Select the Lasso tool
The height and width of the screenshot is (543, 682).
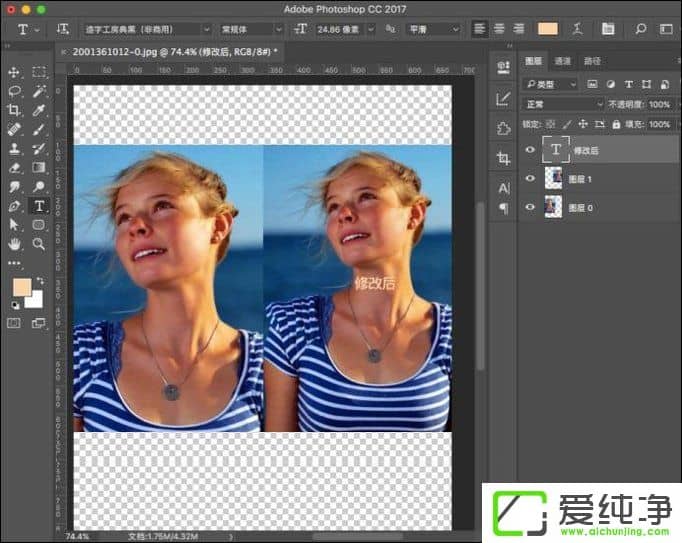point(14,91)
